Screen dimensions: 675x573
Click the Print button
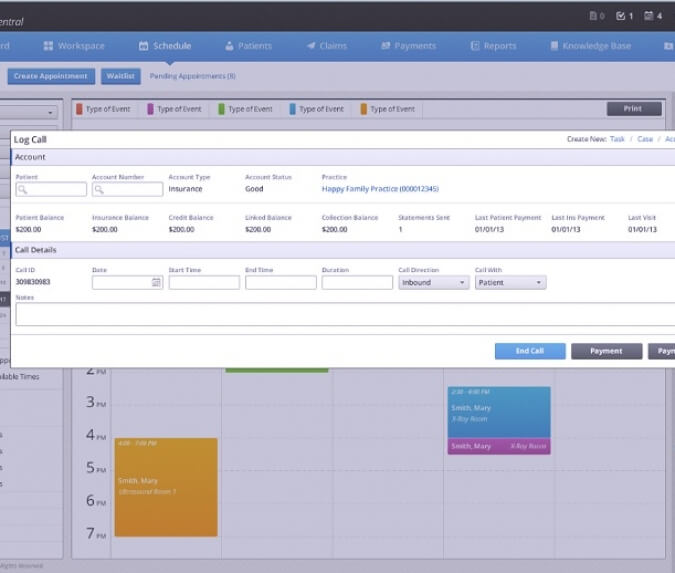[x=633, y=109]
